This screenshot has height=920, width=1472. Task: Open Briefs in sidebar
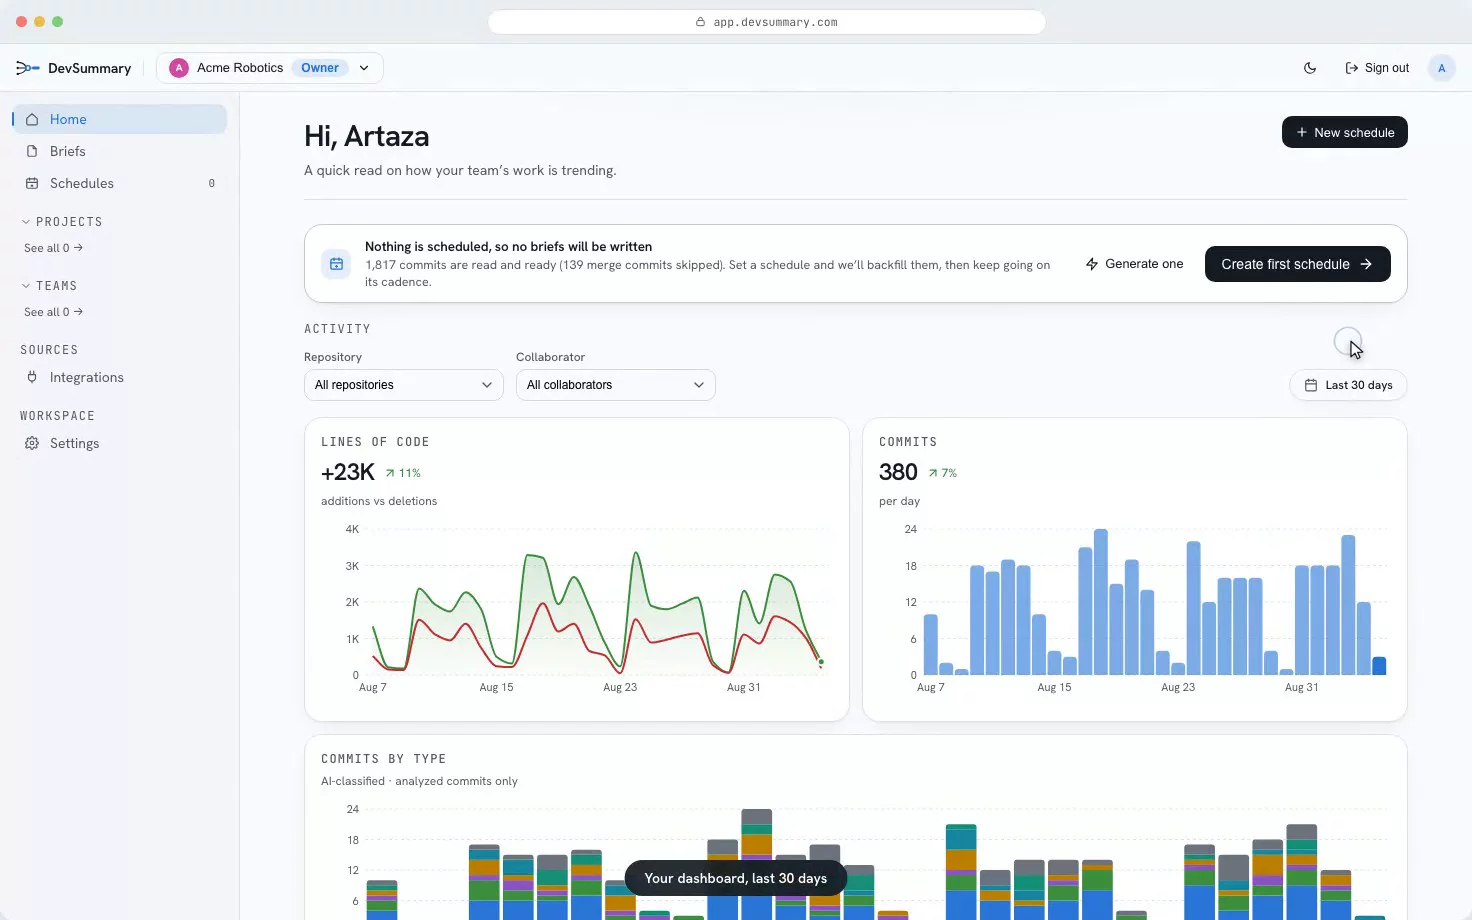point(120,151)
